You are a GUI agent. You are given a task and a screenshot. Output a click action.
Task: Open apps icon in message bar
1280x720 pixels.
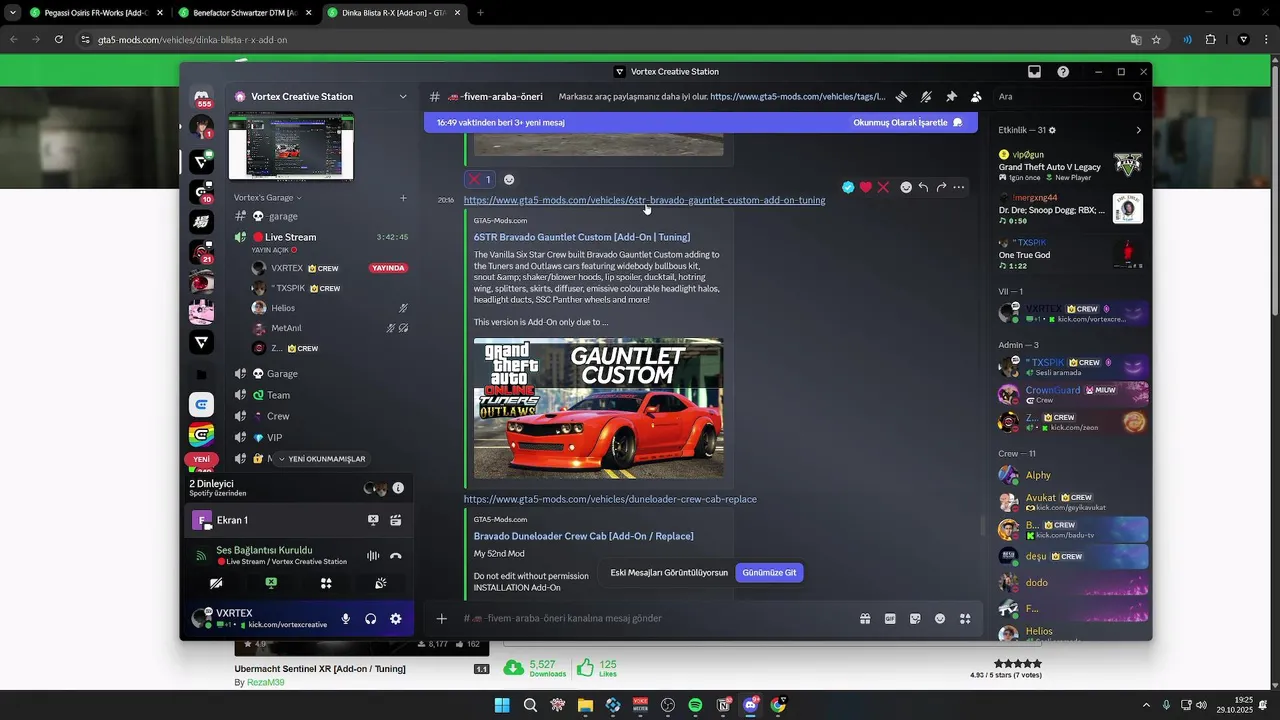click(965, 619)
